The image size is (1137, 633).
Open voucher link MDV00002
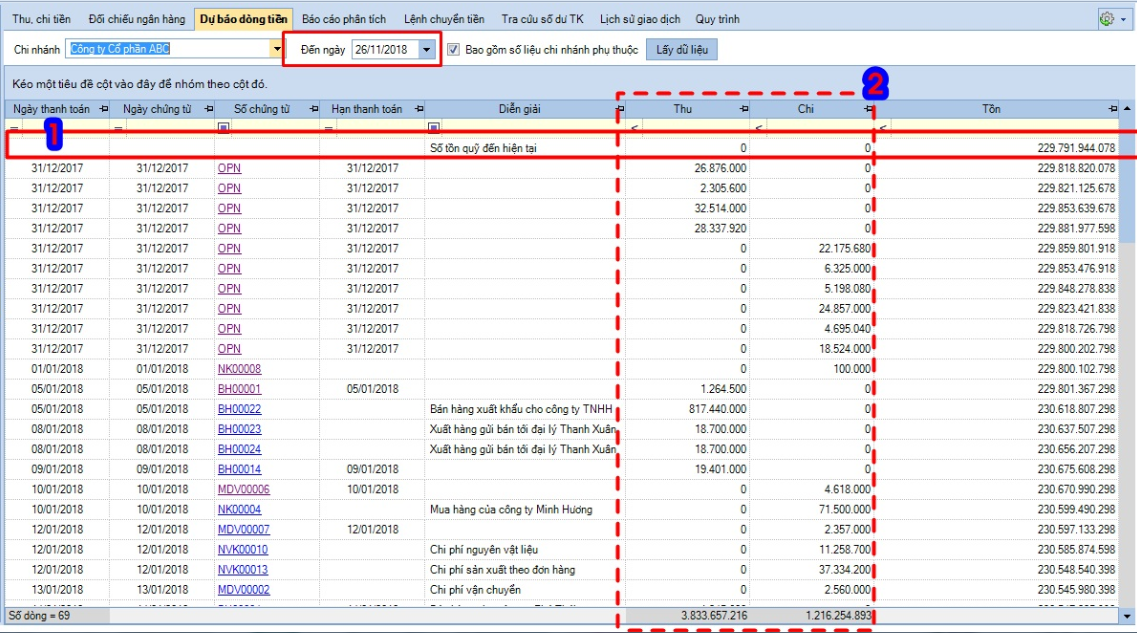pyautogui.click(x=244, y=589)
